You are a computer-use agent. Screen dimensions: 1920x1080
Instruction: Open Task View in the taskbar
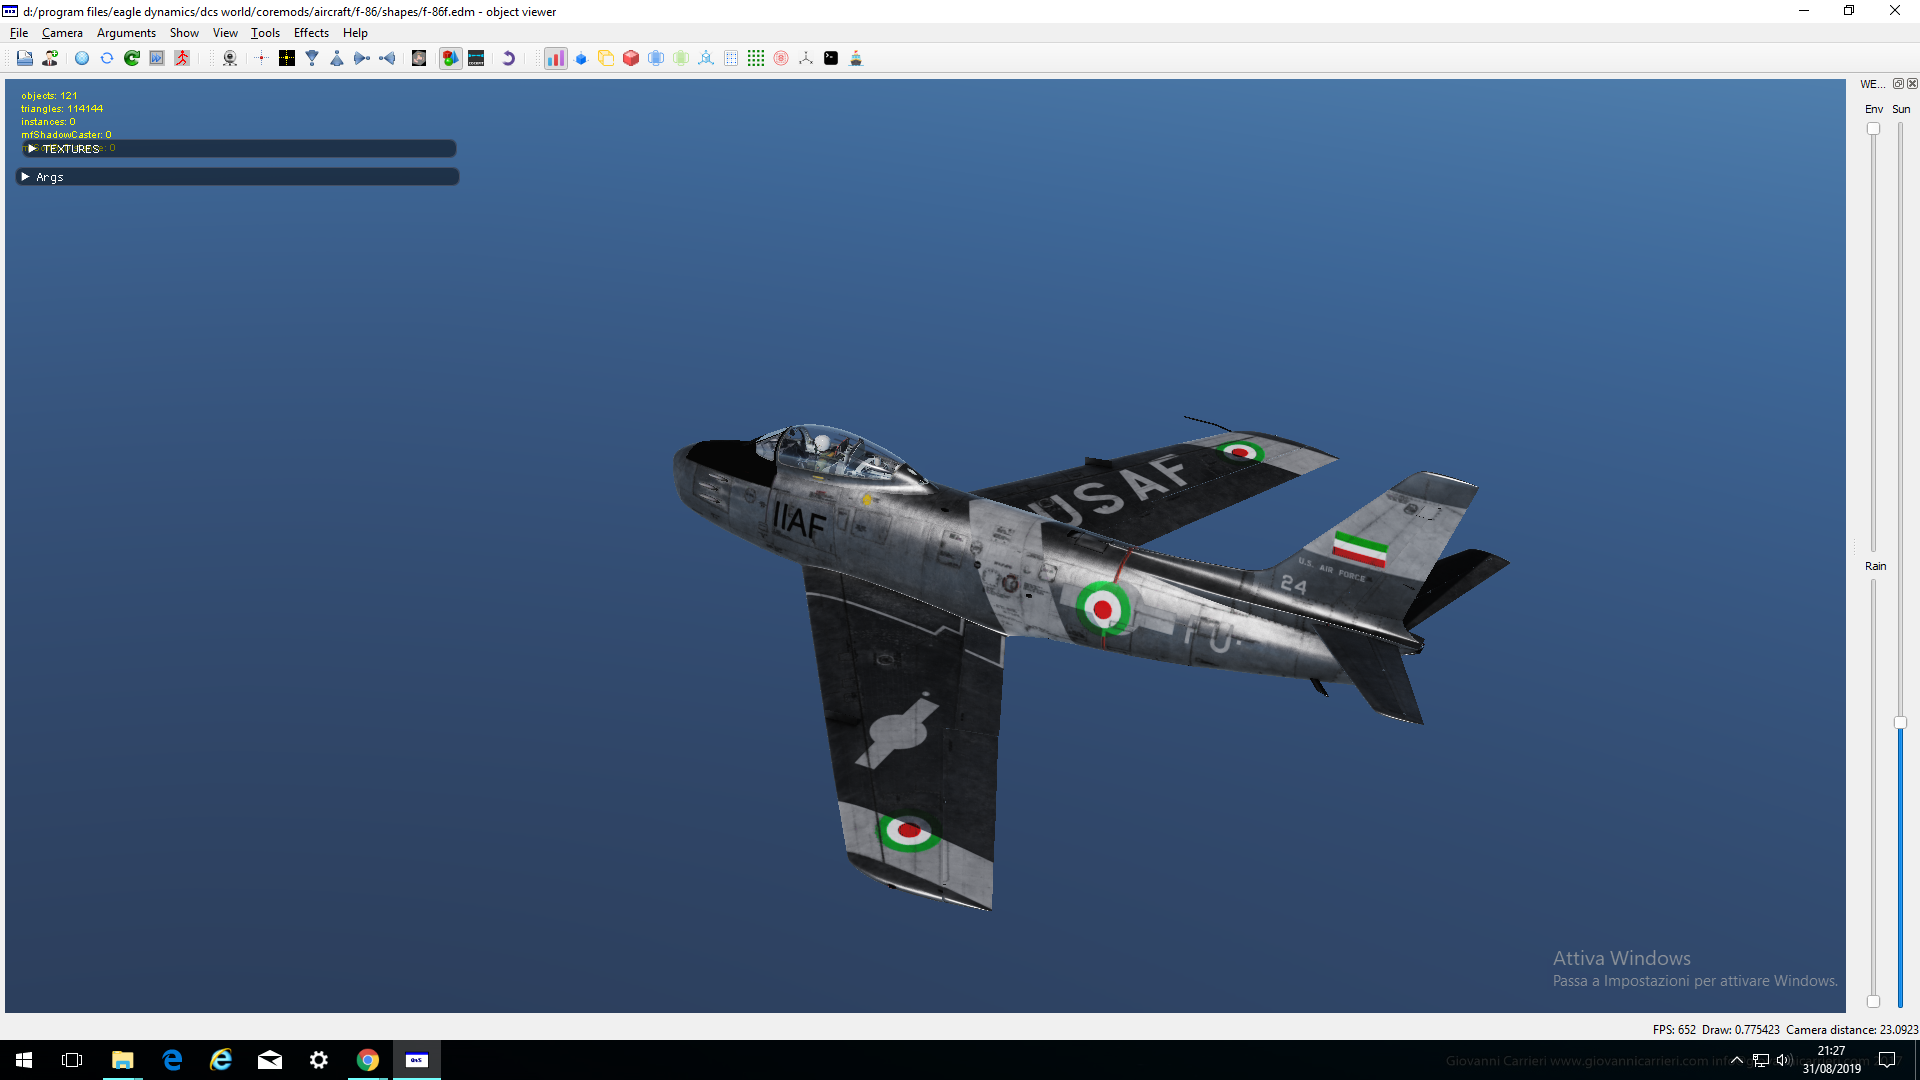[x=72, y=1060]
